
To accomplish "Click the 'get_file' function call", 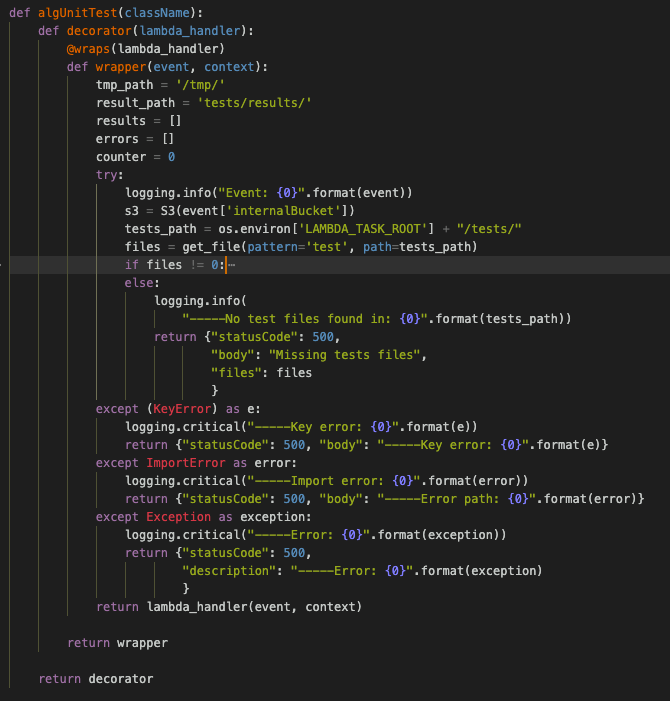I will click(x=211, y=247).
